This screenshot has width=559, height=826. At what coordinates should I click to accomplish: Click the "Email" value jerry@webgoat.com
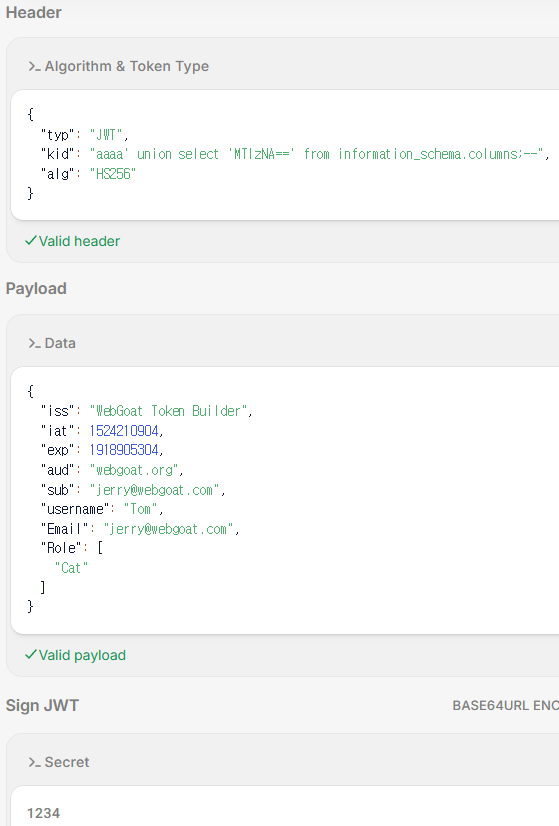[x=169, y=529]
